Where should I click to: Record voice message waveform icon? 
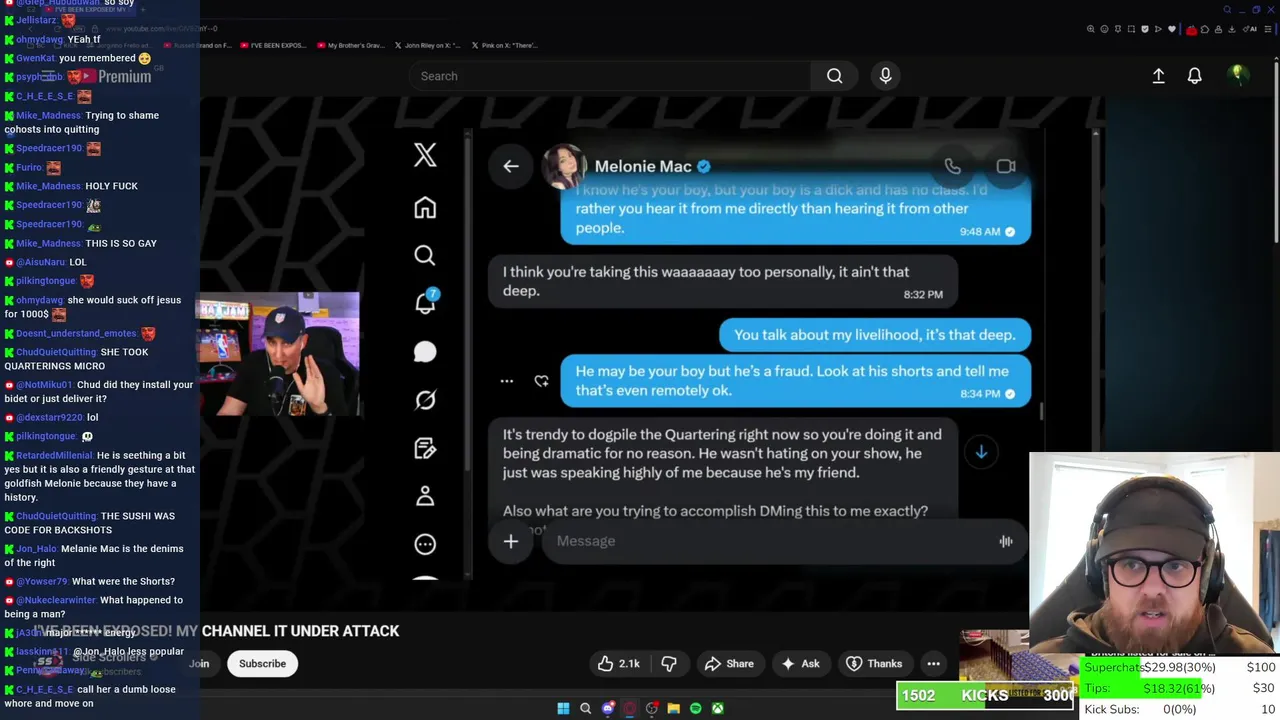[x=1006, y=541]
